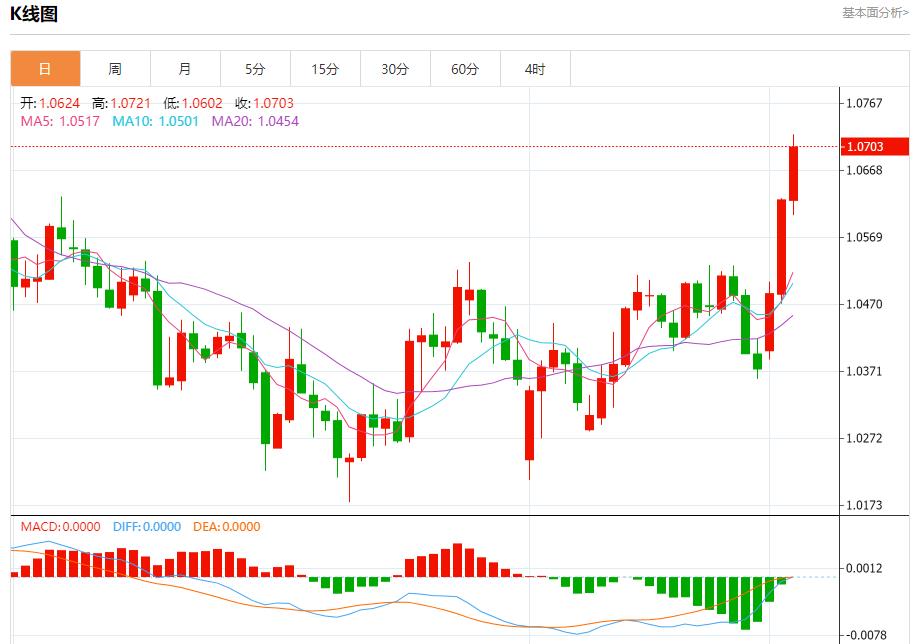Click the MA20: 1.0454 indicator label
The image size is (913, 644).
pos(255,121)
